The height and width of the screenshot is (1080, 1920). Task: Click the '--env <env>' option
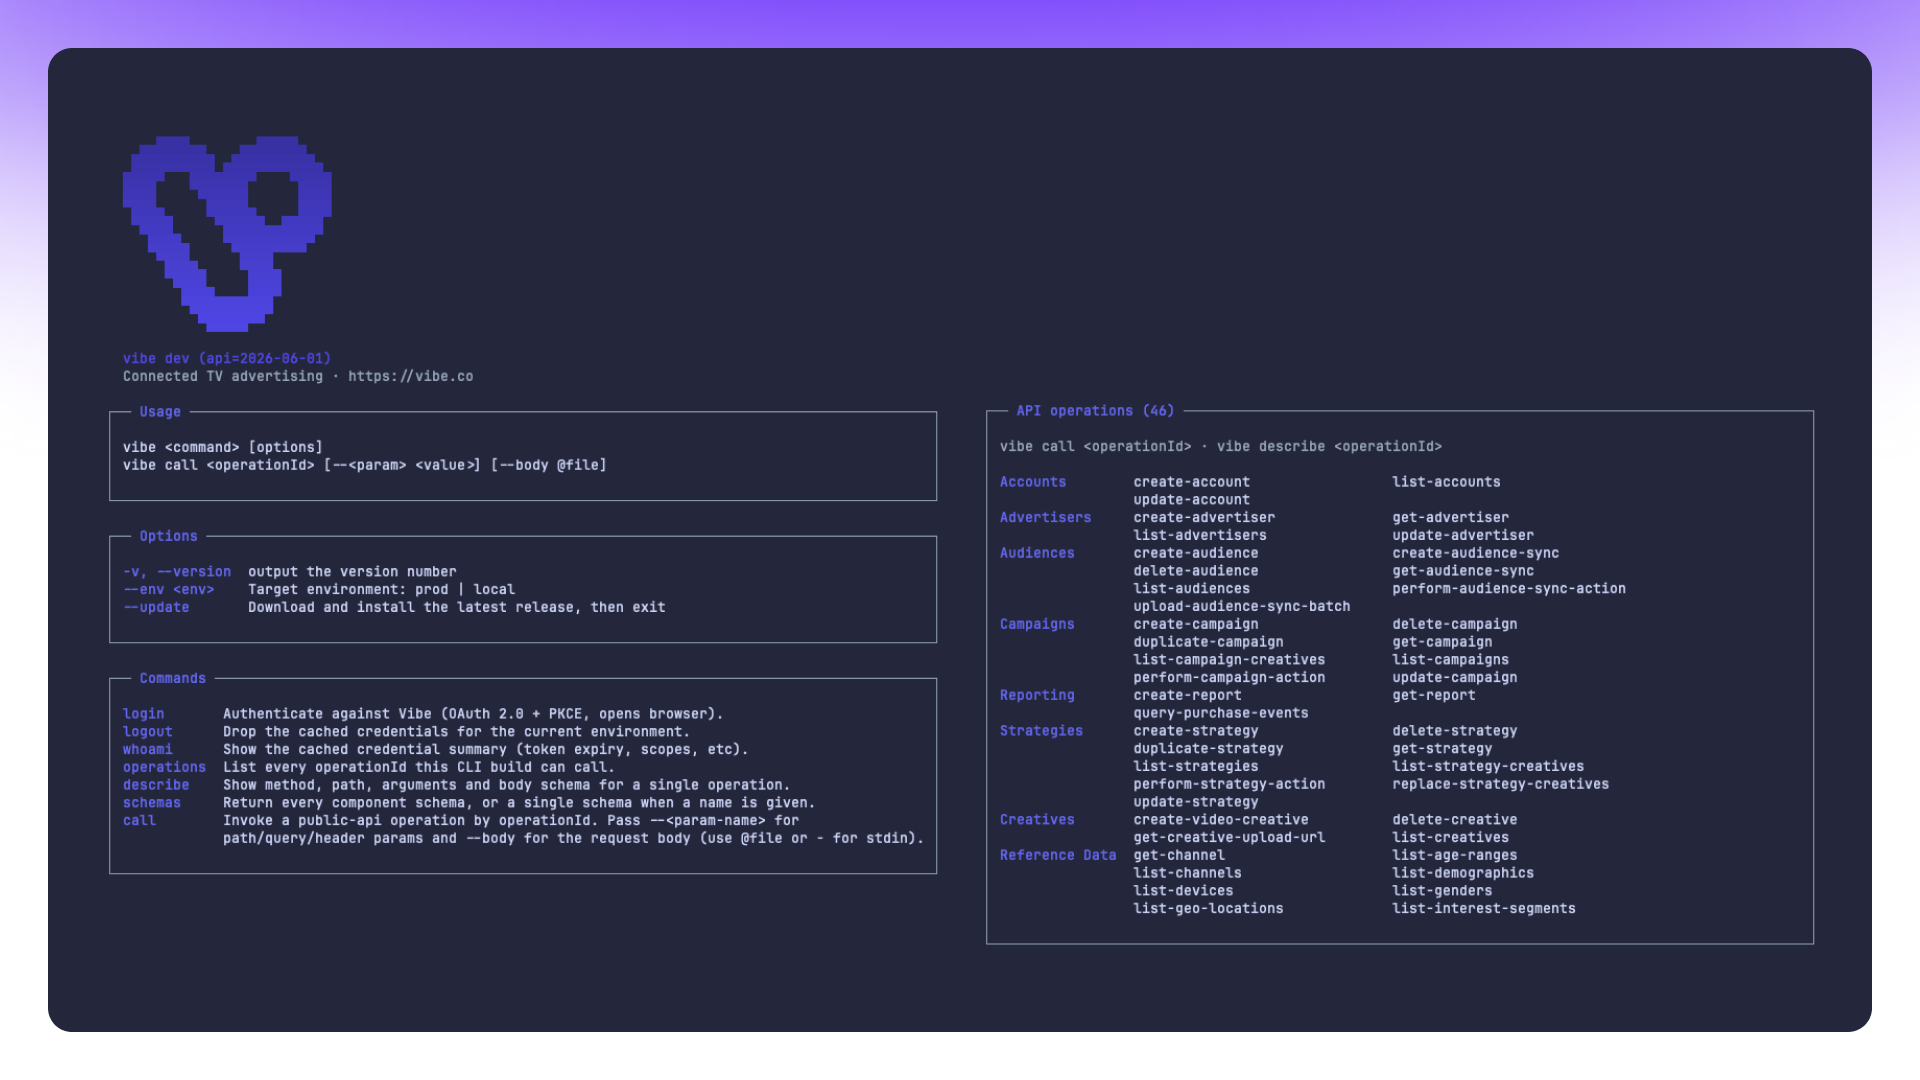click(169, 590)
